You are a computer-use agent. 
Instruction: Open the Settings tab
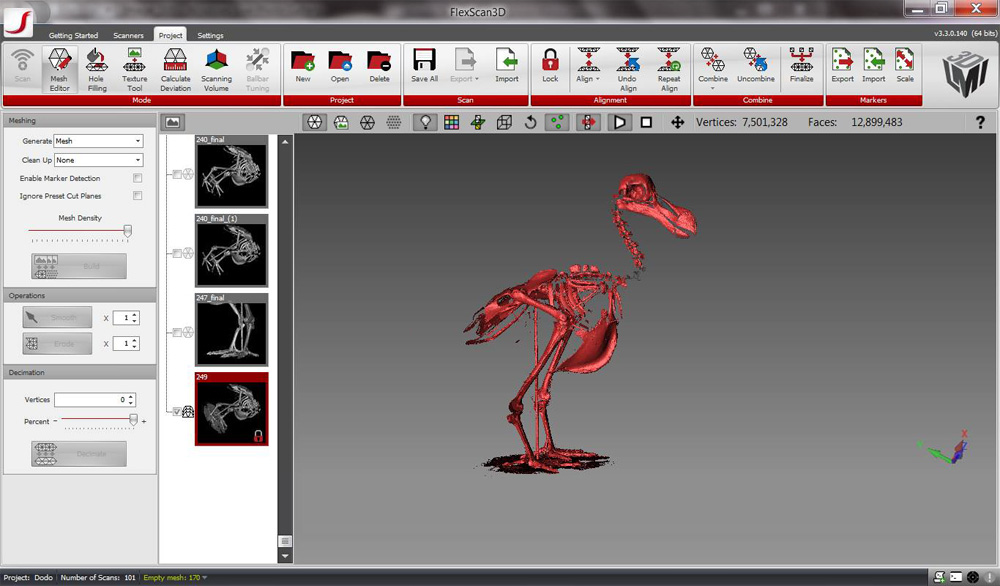(x=210, y=36)
